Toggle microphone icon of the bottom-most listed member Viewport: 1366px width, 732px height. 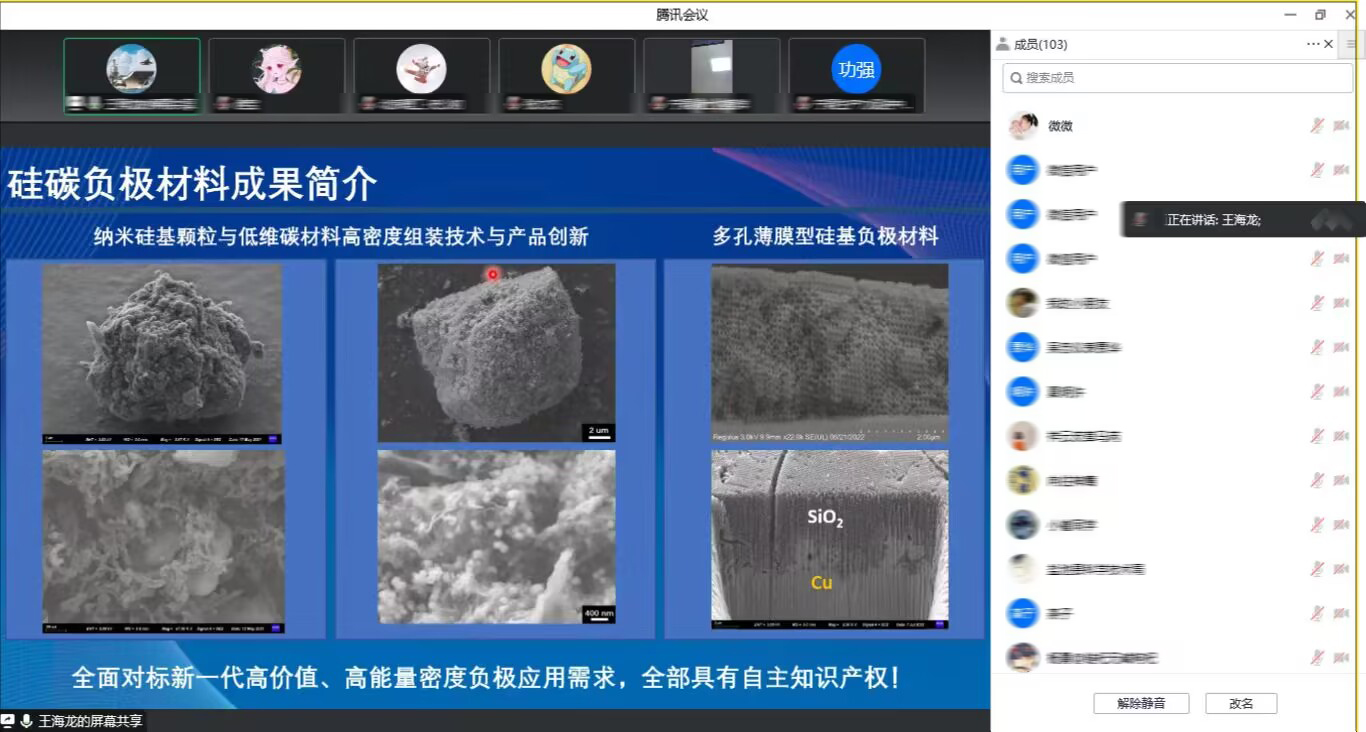coord(1318,657)
